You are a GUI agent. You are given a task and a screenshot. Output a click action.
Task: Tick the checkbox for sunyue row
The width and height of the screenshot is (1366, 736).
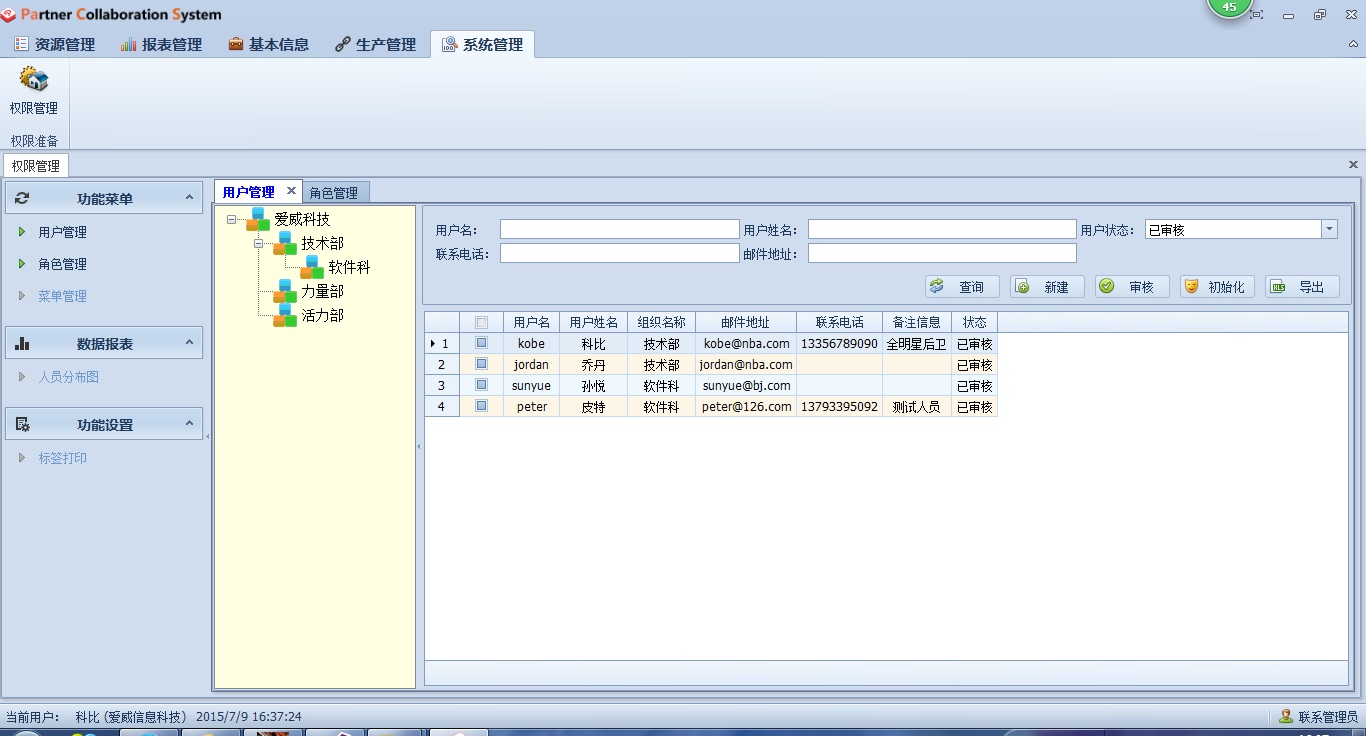481,385
